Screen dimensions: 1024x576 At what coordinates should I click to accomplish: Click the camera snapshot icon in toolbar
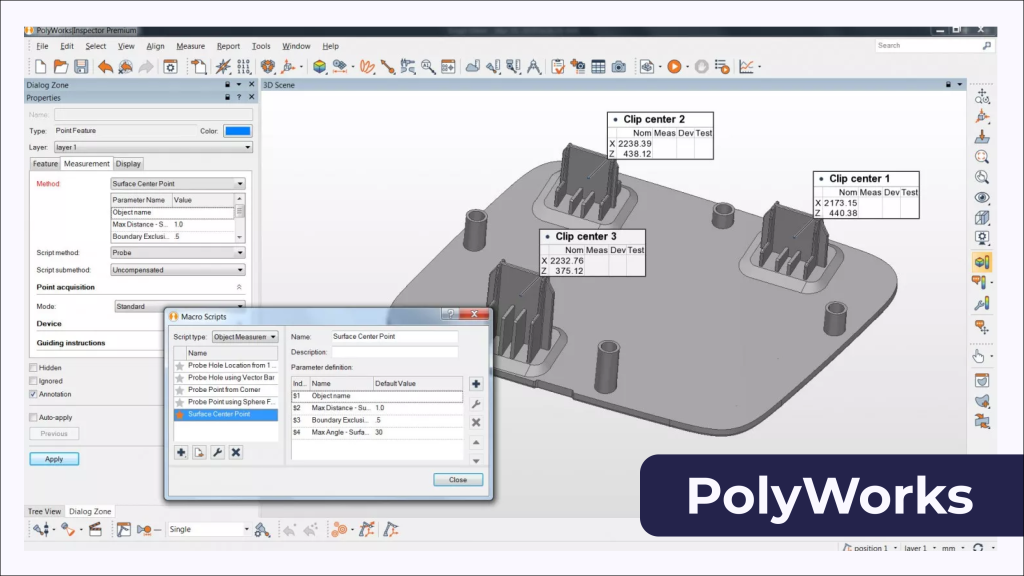point(619,67)
